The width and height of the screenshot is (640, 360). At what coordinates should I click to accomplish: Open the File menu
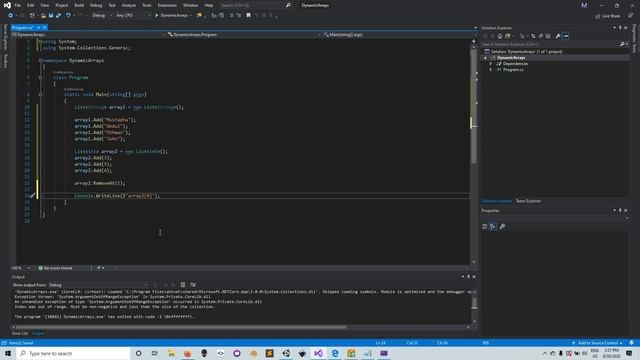tap(18, 5)
